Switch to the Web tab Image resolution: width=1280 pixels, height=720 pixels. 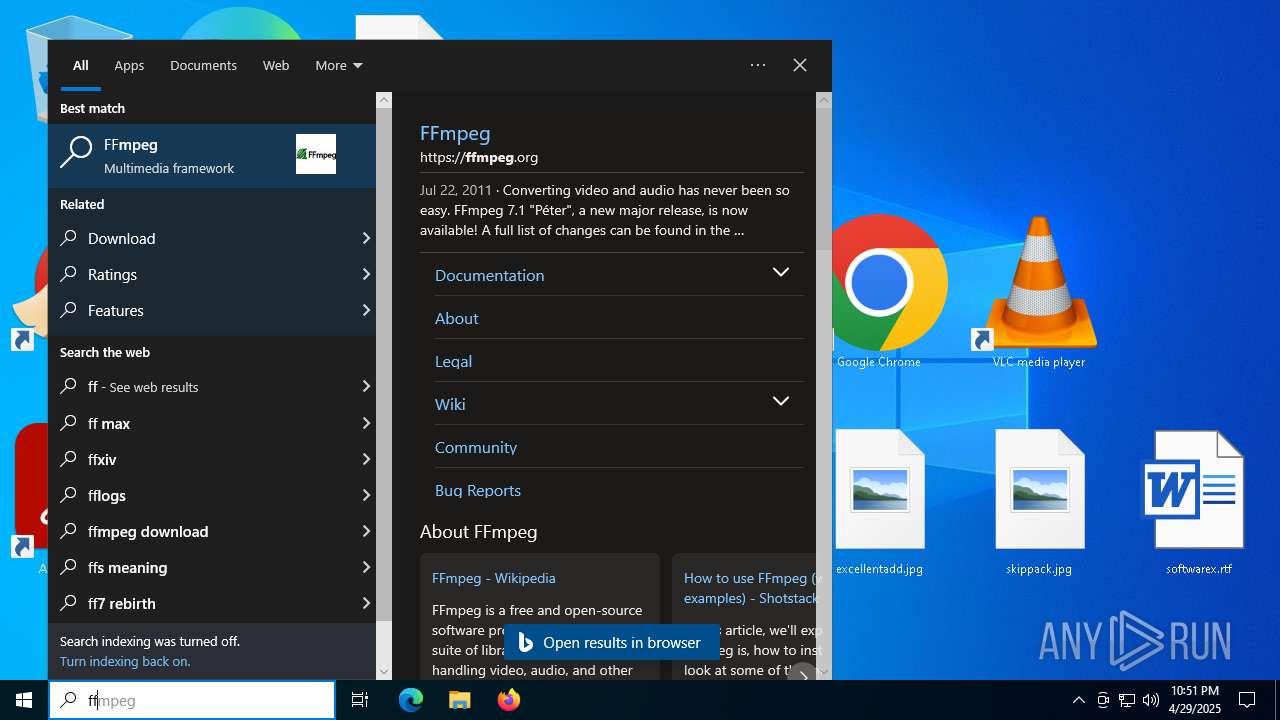coord(276,65)
